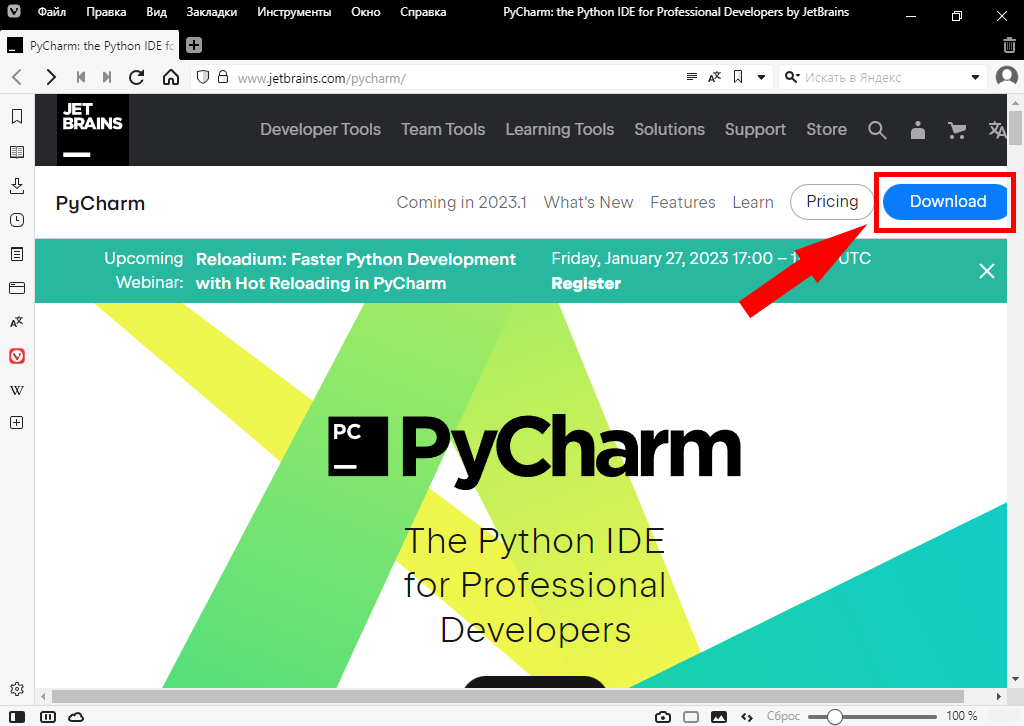Click the blue Download button

(947, 201)
